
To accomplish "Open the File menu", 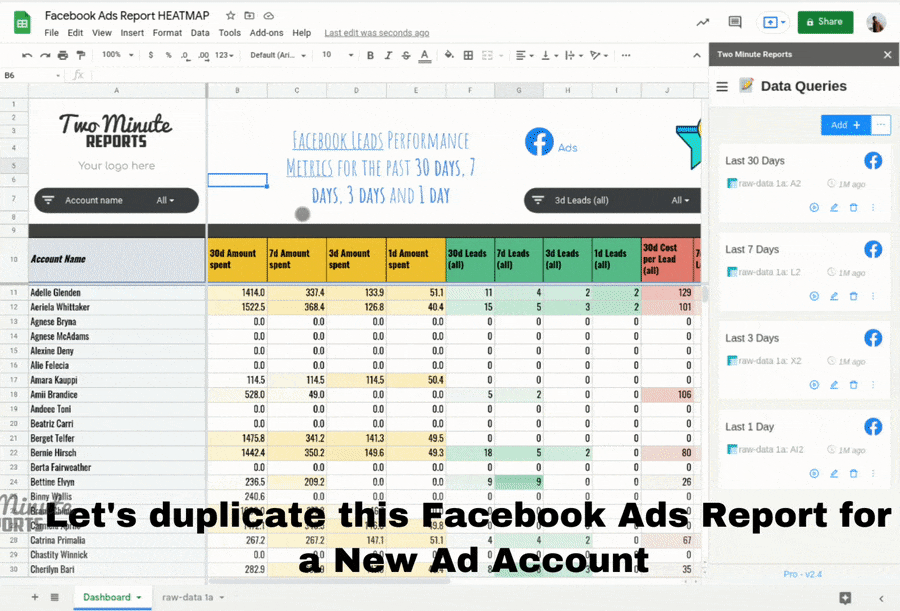I will click(x=52, y=33).
